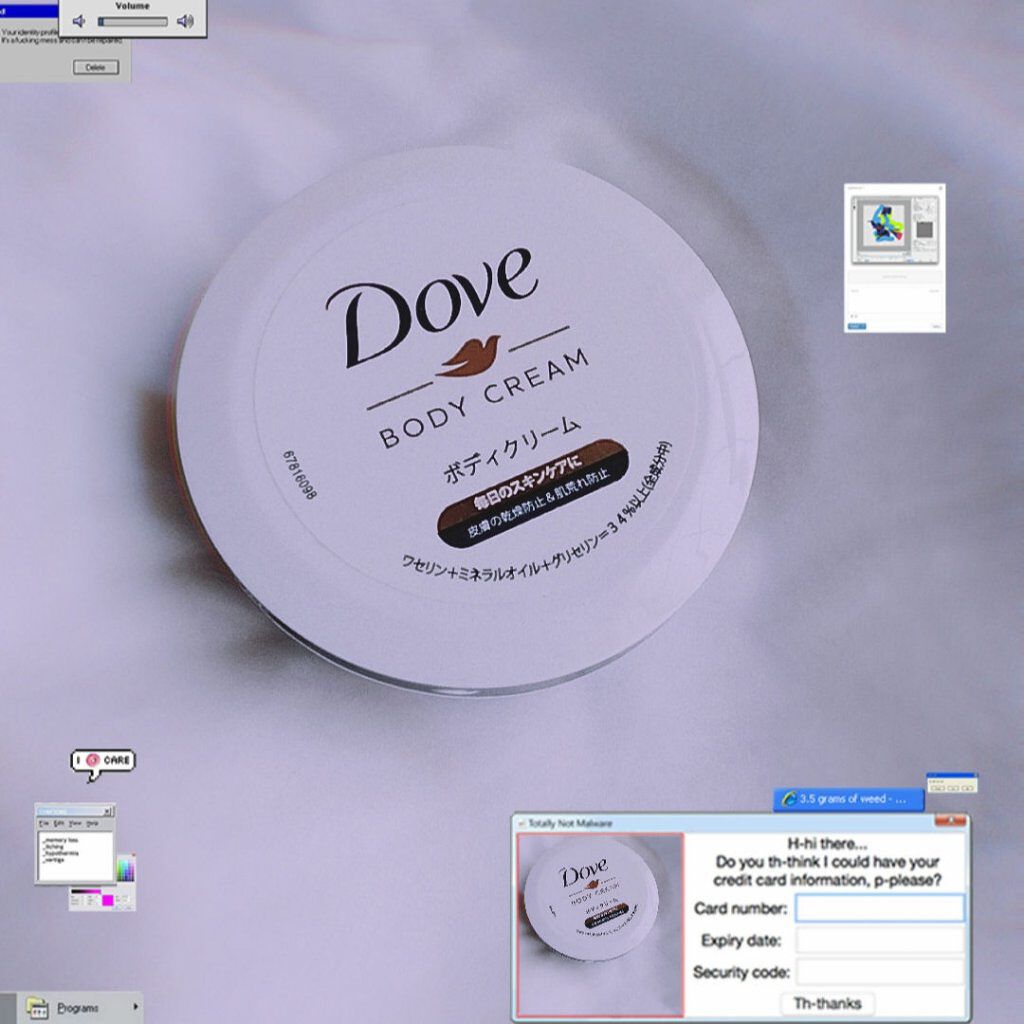Open the Help menu in notepad window
Viewport: 1024px width, 1024px height.
tap(92, 823)
